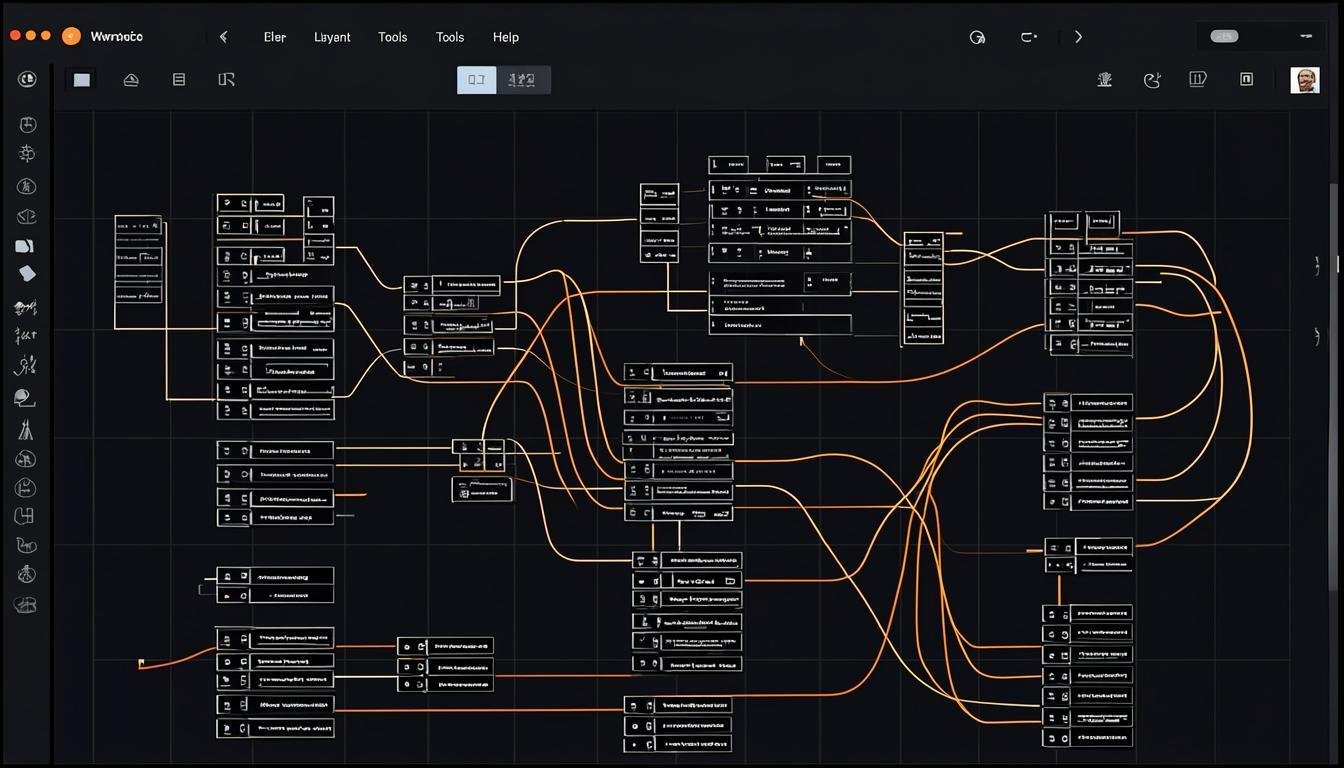
Task: Click the sun-shaped gear icon in the sidebar
Action: (27, 153)
